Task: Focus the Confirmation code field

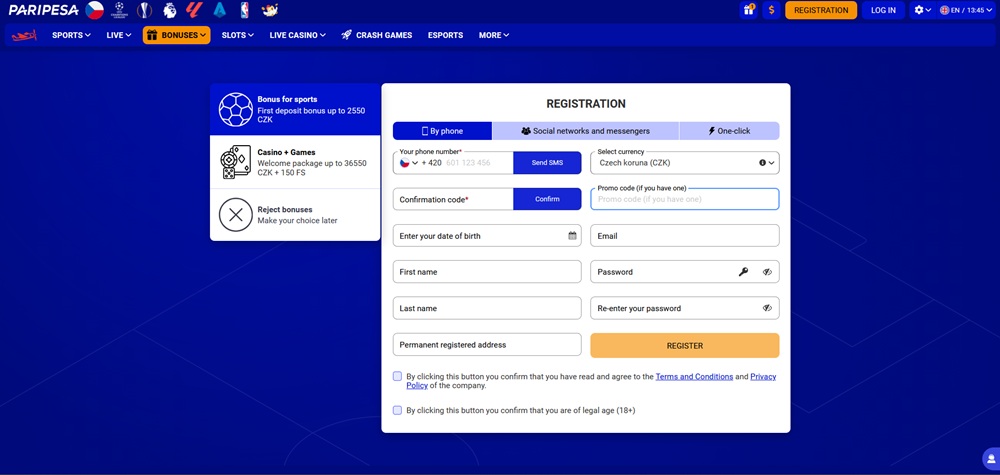Action: click(453, 199)
